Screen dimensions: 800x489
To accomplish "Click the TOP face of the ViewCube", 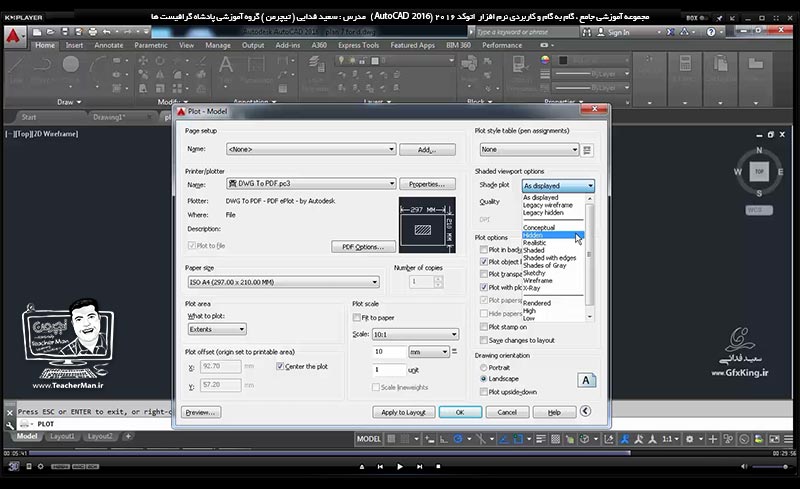I will [759, 171].
